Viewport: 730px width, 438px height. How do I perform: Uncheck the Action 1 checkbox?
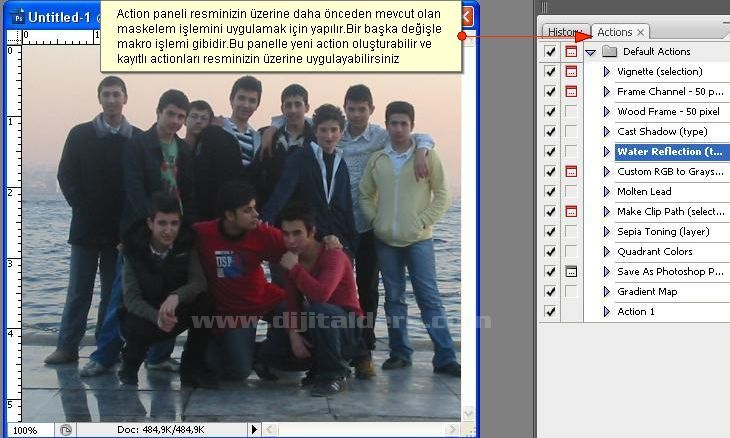coord(550,312)
